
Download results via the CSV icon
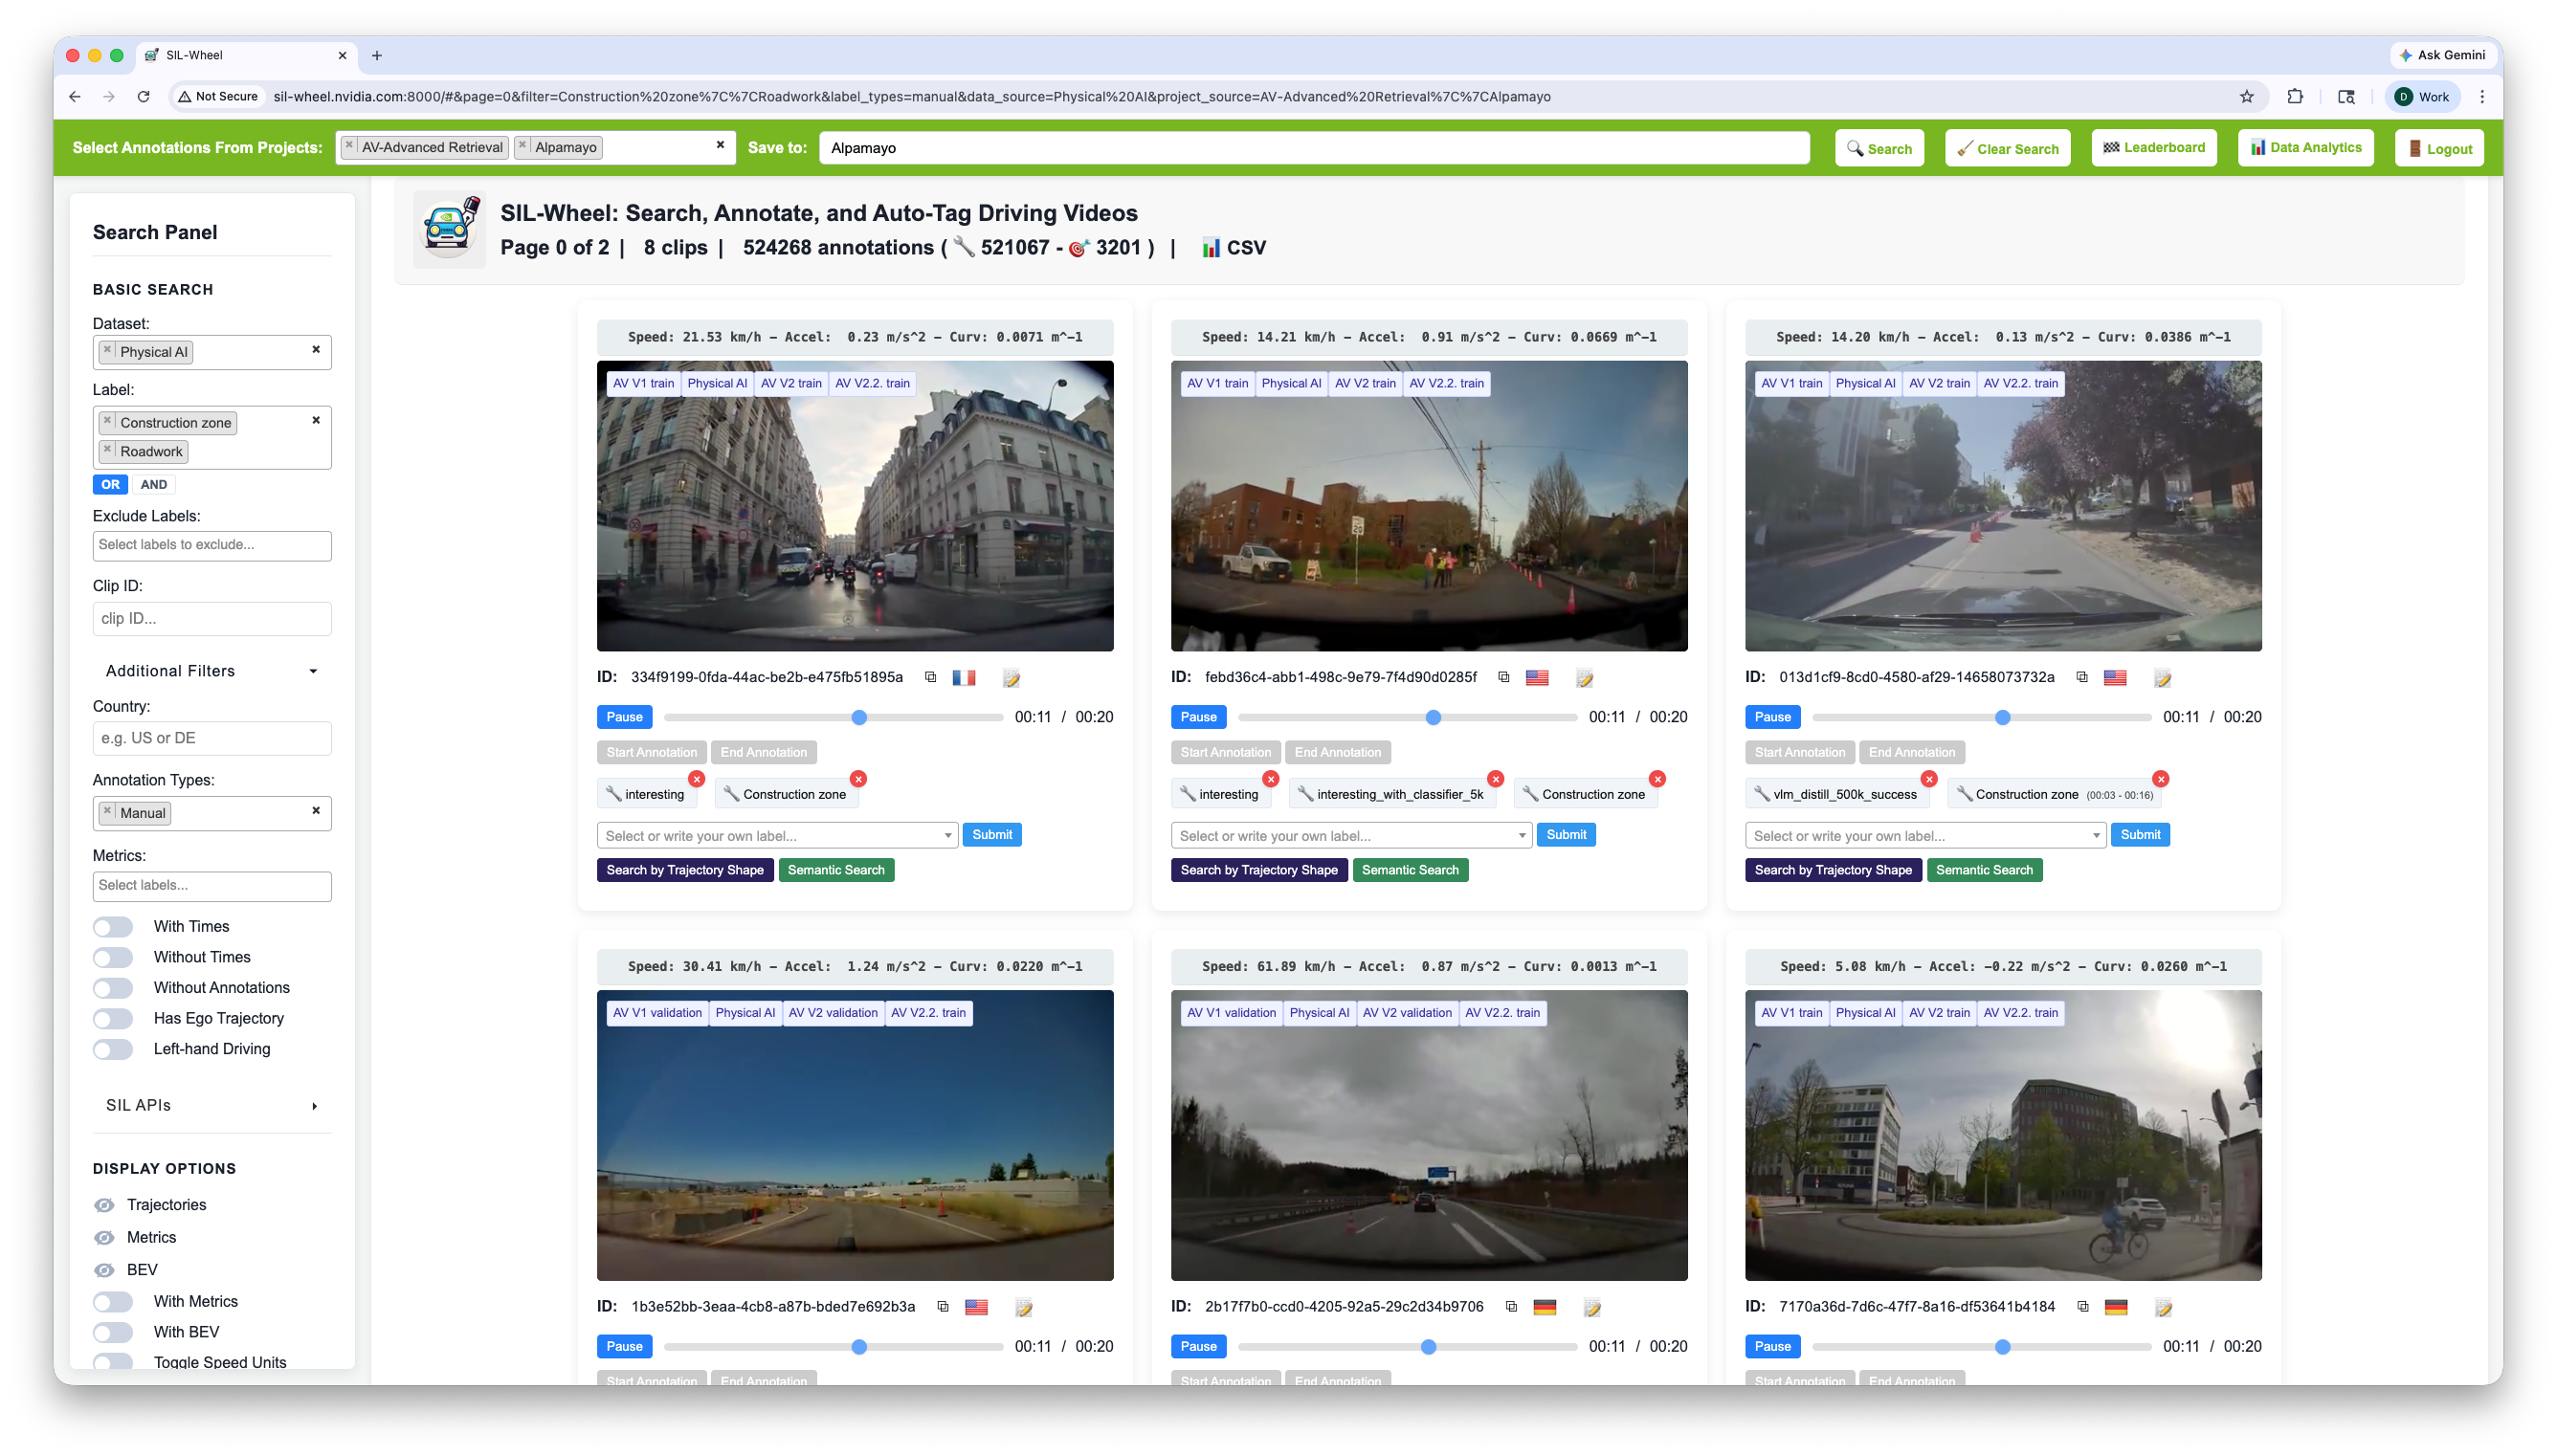1233,248
